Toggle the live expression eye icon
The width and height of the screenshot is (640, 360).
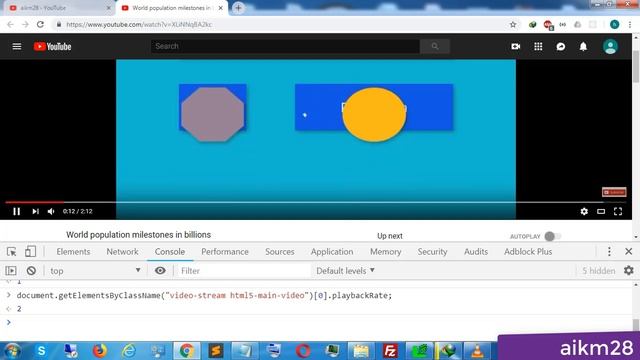pos(160,271)
